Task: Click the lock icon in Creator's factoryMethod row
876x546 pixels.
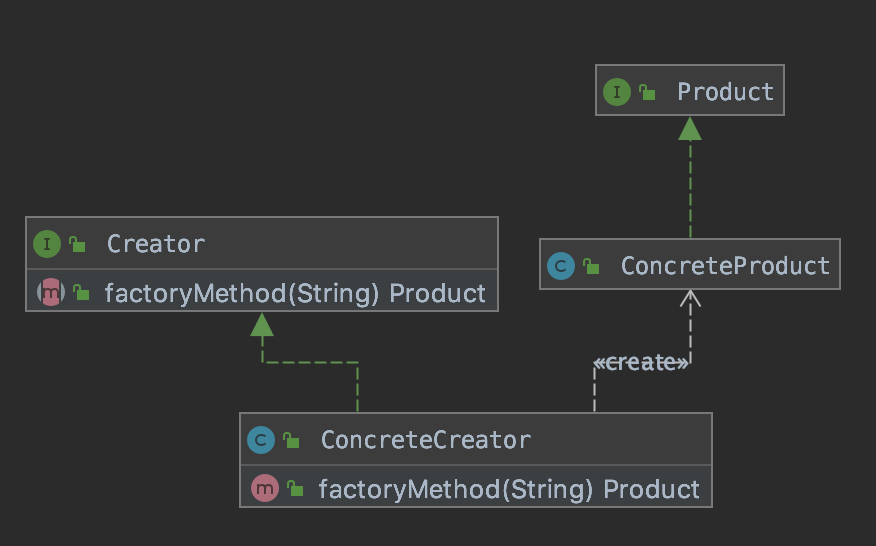Action: (81, 294)
